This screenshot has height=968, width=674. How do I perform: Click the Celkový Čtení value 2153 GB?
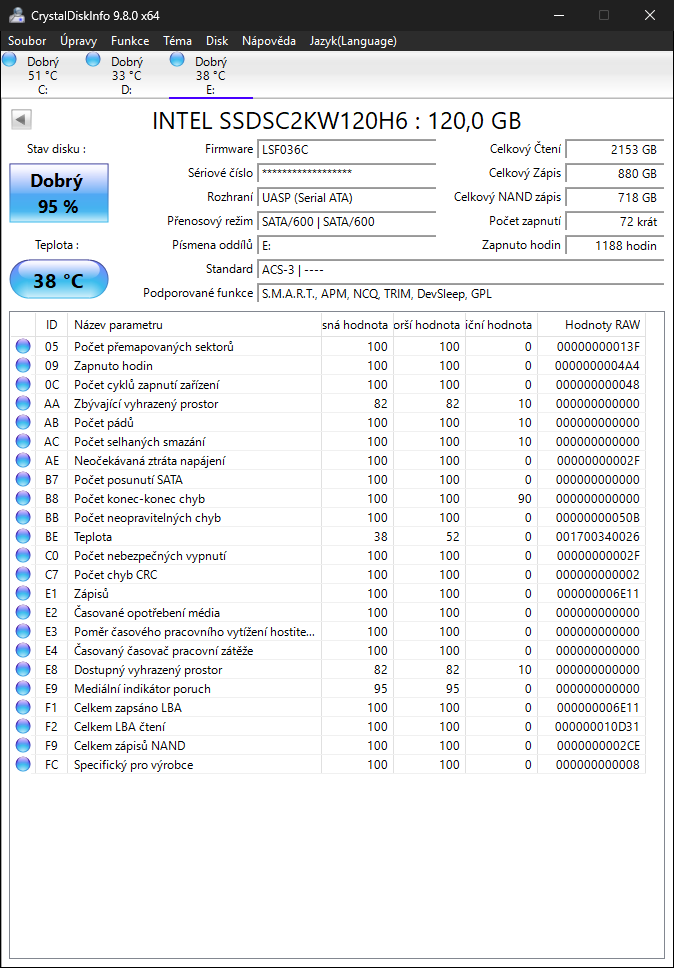[x=615, y=149]
